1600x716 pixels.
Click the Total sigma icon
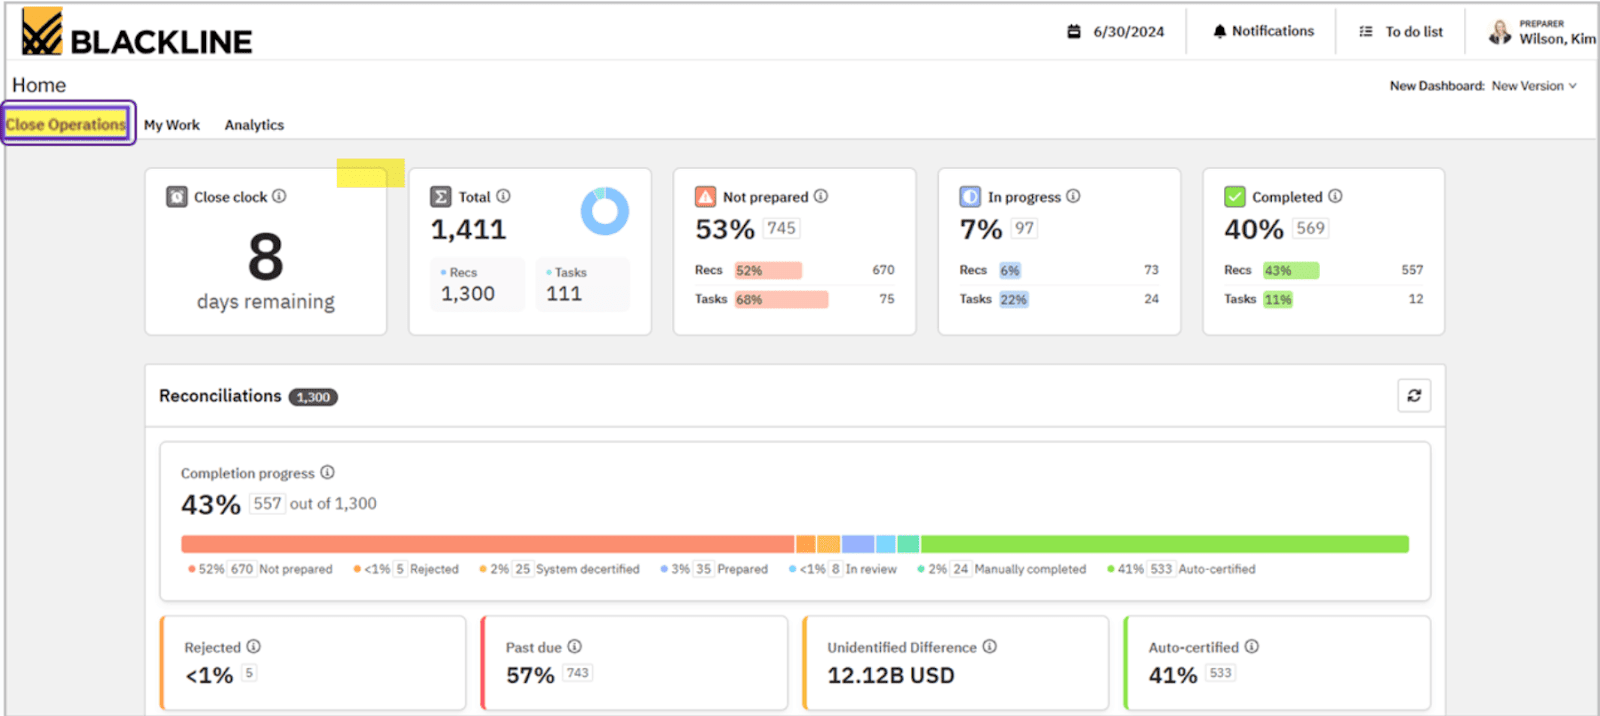coord(441,197)
